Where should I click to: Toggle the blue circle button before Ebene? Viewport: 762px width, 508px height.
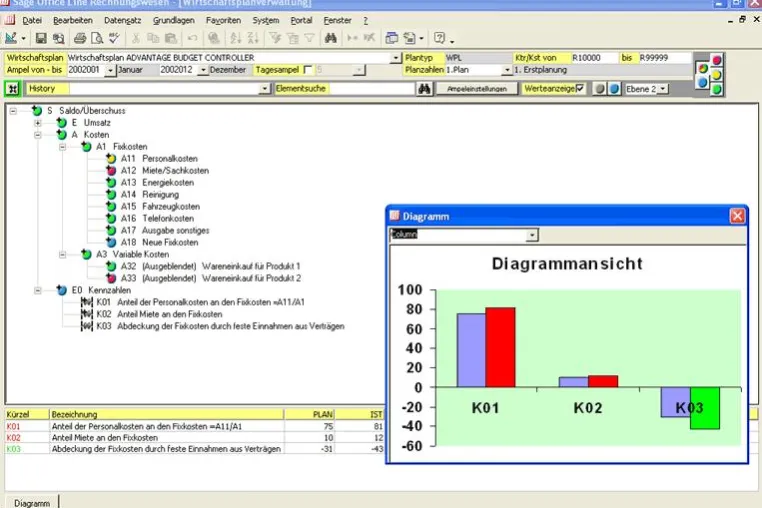tap(614, 89)
